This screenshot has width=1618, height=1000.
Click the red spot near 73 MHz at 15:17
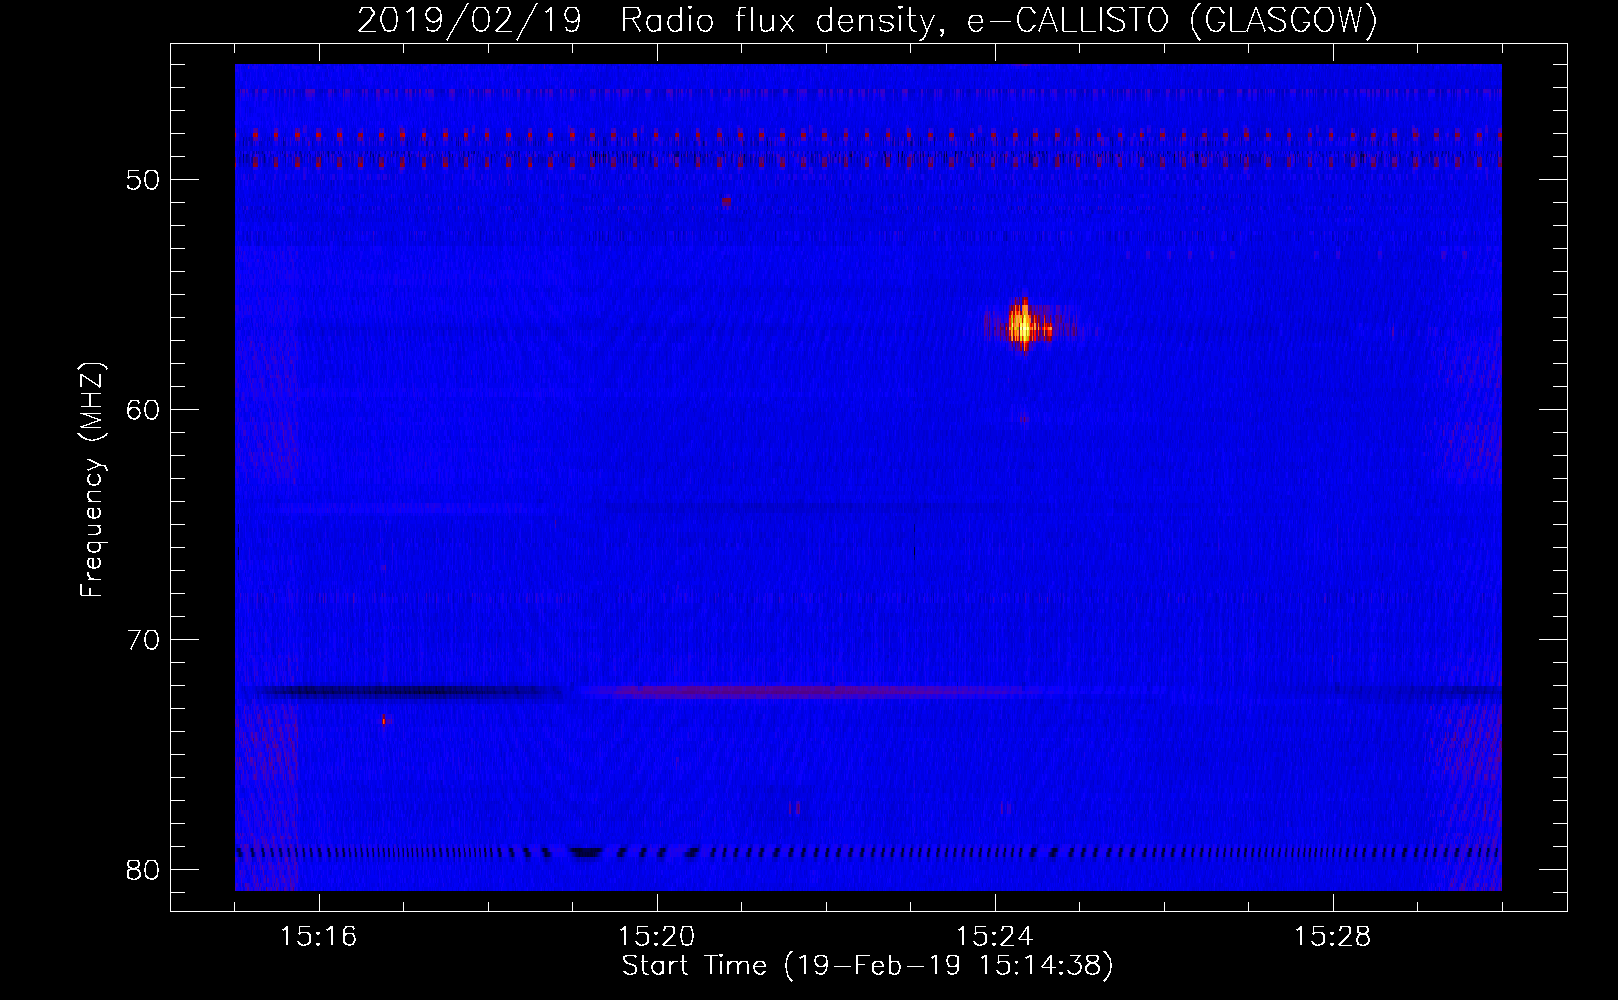coord(383,719)
